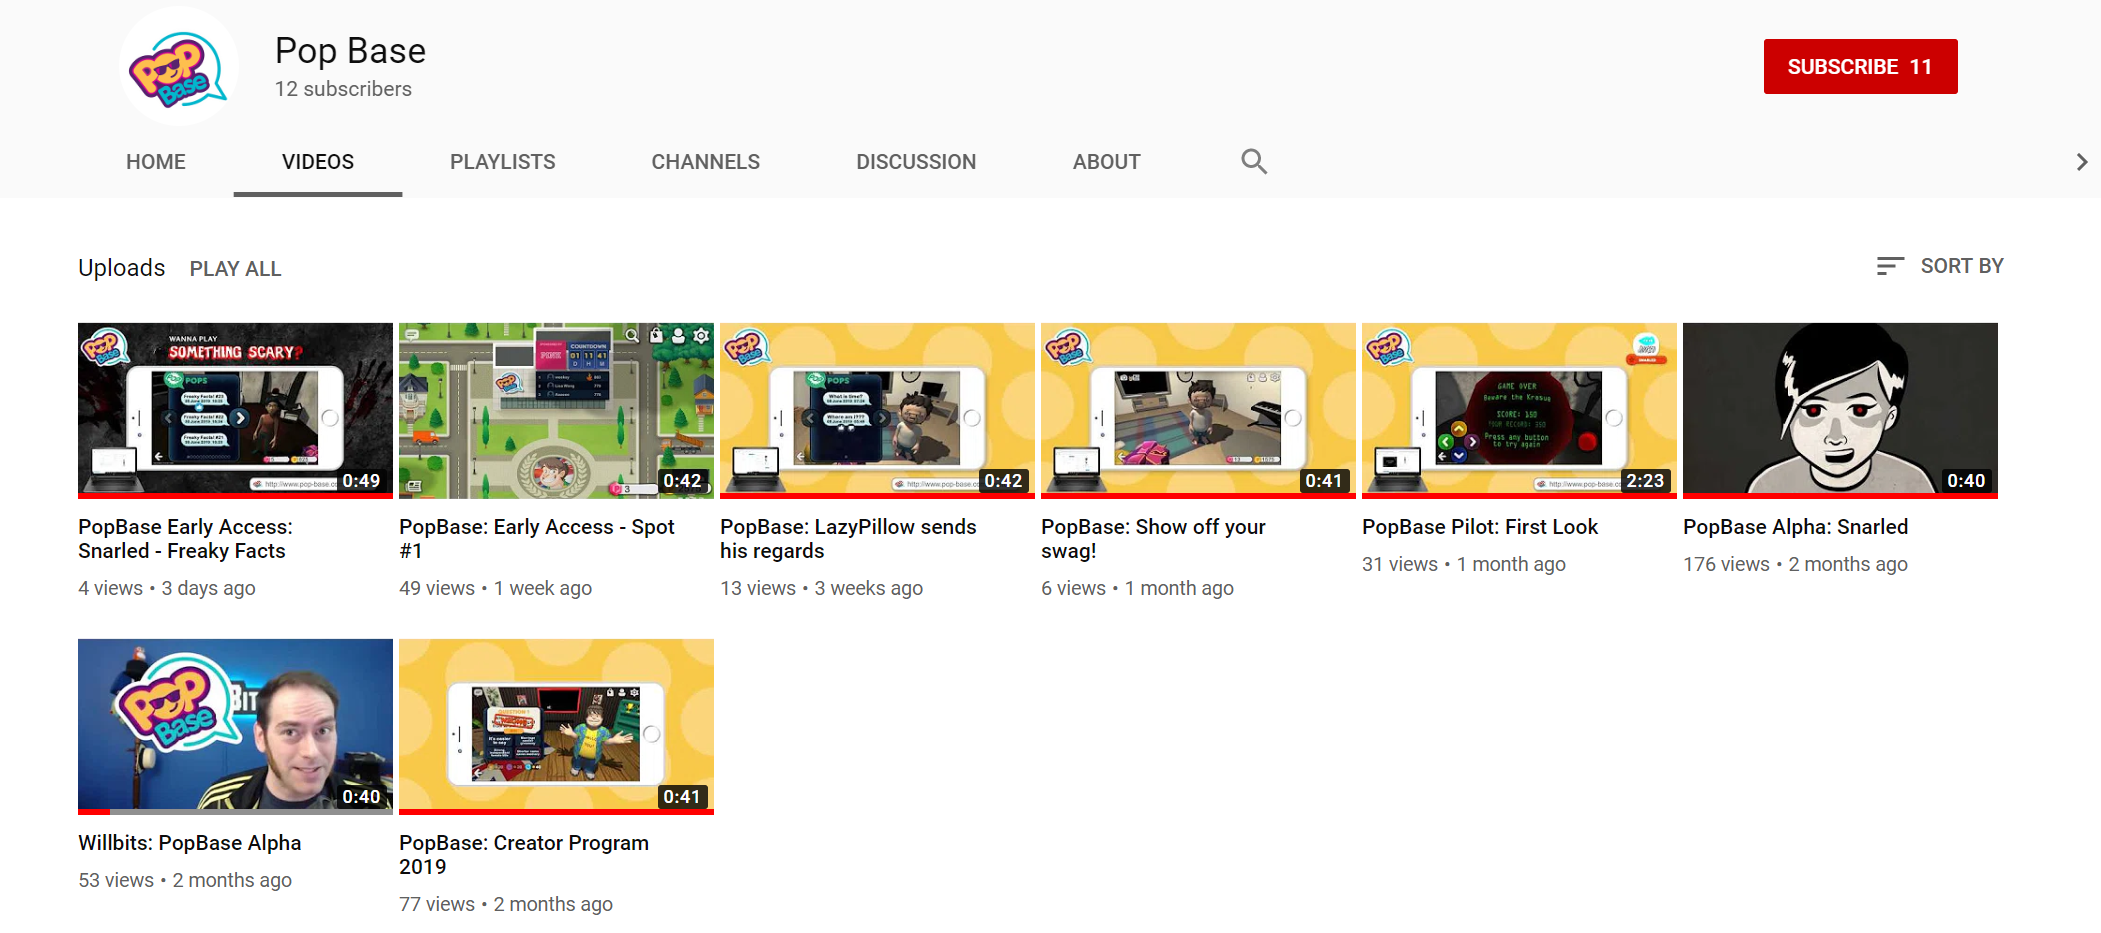Go to the Channels tab
This screenshot has width=2101, height=933.
coord(705,162)
